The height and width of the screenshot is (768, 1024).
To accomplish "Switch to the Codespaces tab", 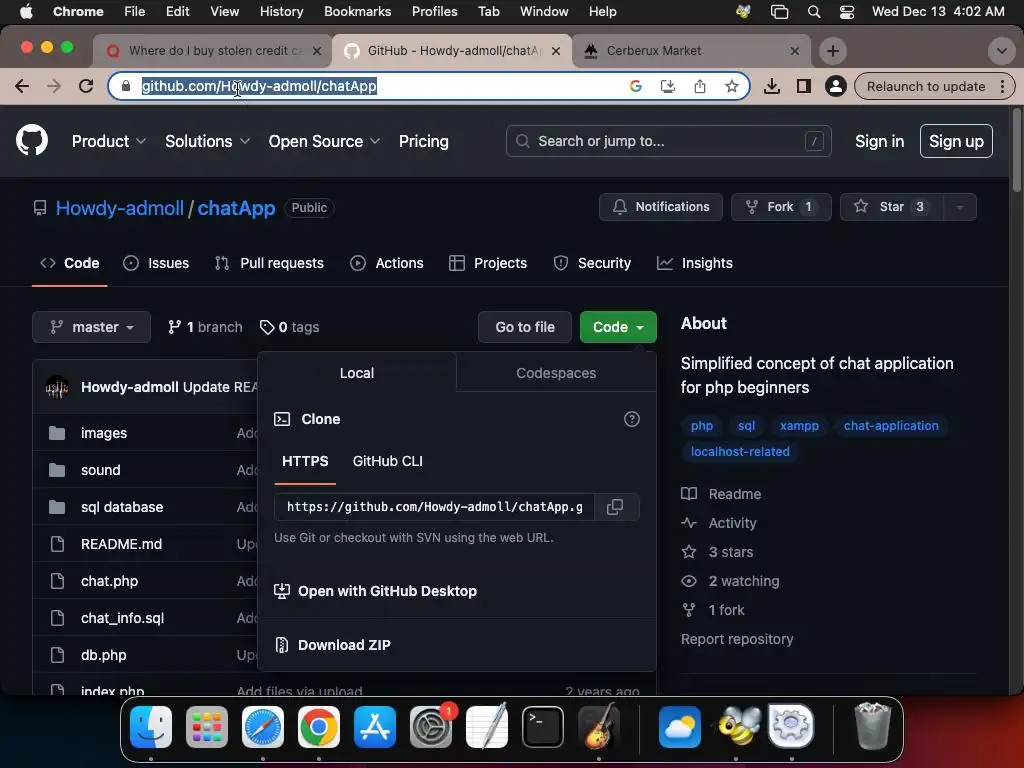I will tap(556, 373).
